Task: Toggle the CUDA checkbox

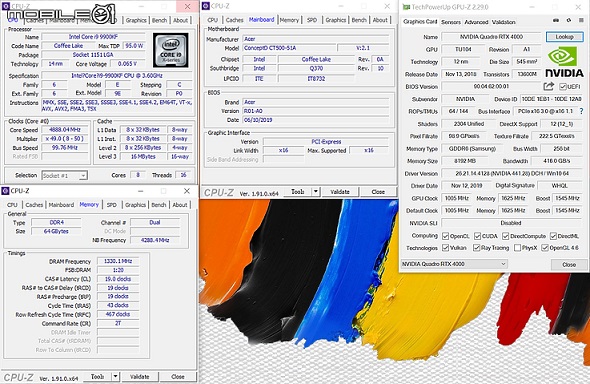Action: pyautogui.click(x=477, y=236)
